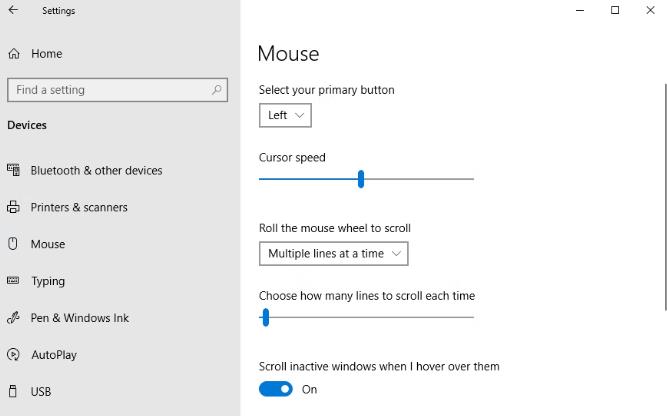Expand the mouse wheel scroll dropdown

333,254
